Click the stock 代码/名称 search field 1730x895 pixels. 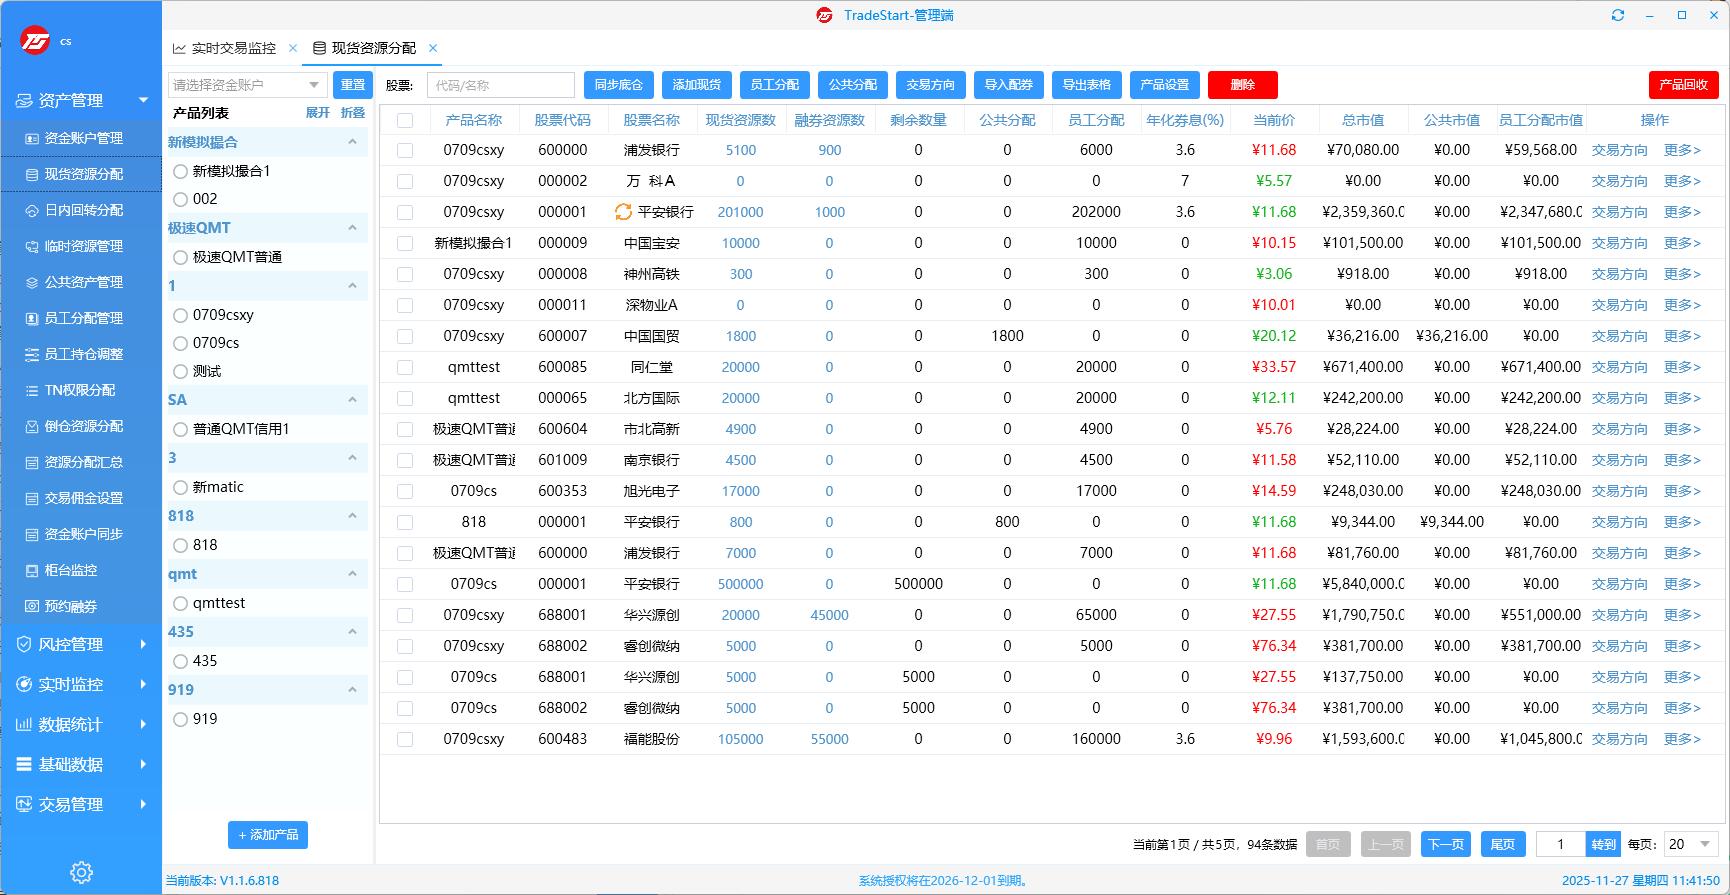[x=501, y=85]
